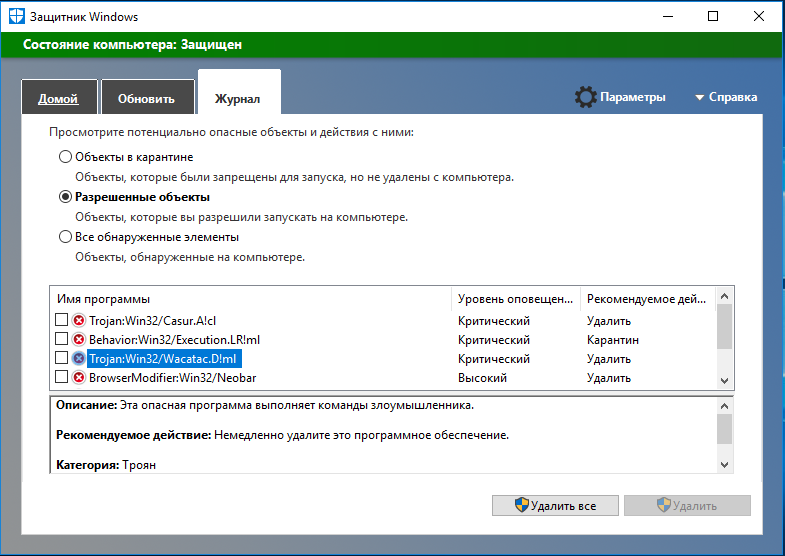Select the Объекты в карантине radio option
The height and width of the screenshot is (556, 785).
pos(66,157)
